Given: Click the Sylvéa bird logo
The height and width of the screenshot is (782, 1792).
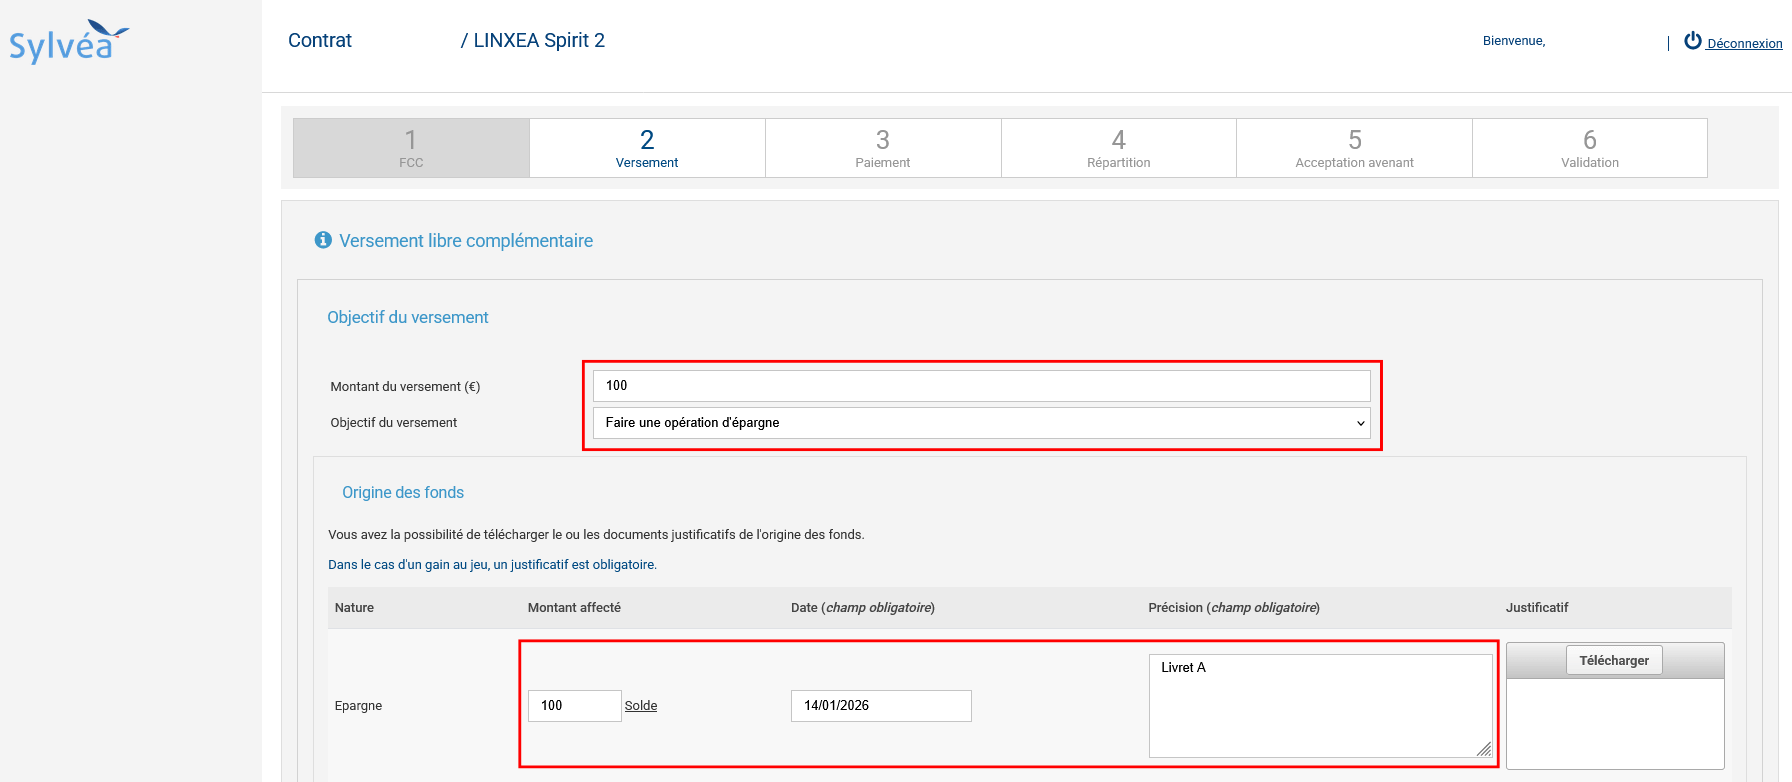Looking at the screenshot, I should tap(68, 42).
